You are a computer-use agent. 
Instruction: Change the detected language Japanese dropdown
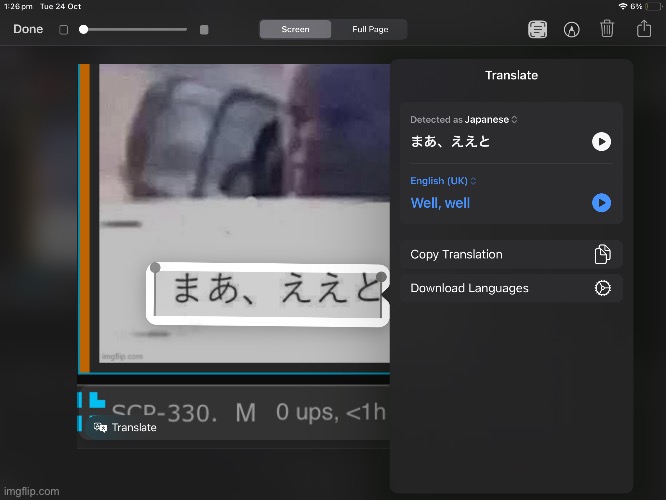click(491, 120)
